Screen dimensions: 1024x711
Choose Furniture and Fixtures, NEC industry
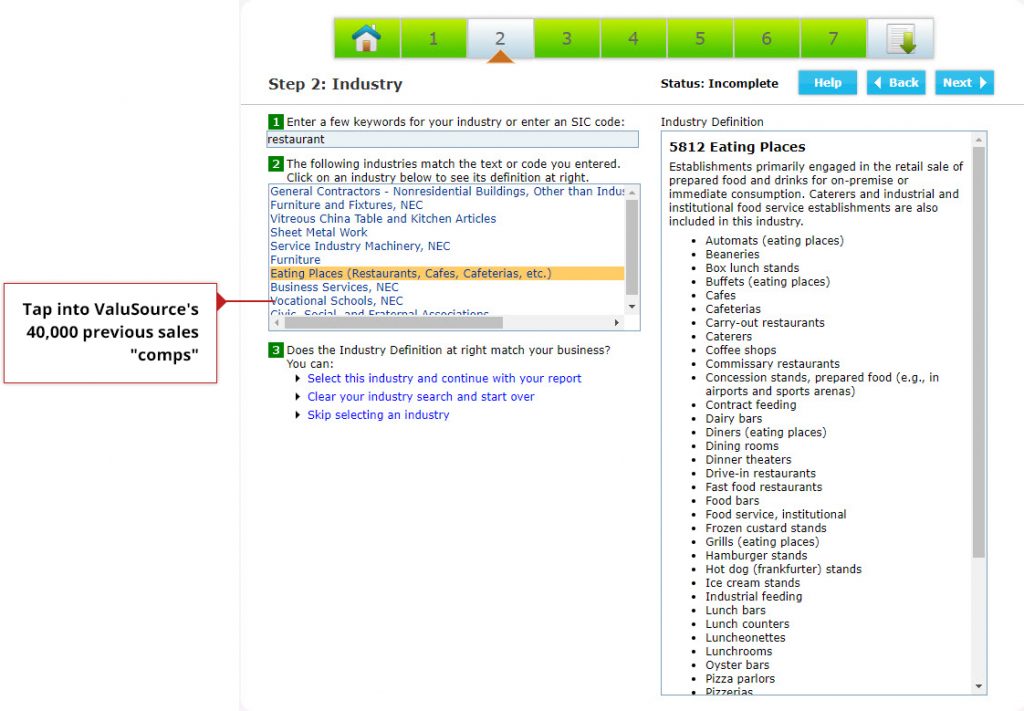[x=346, y=205]
